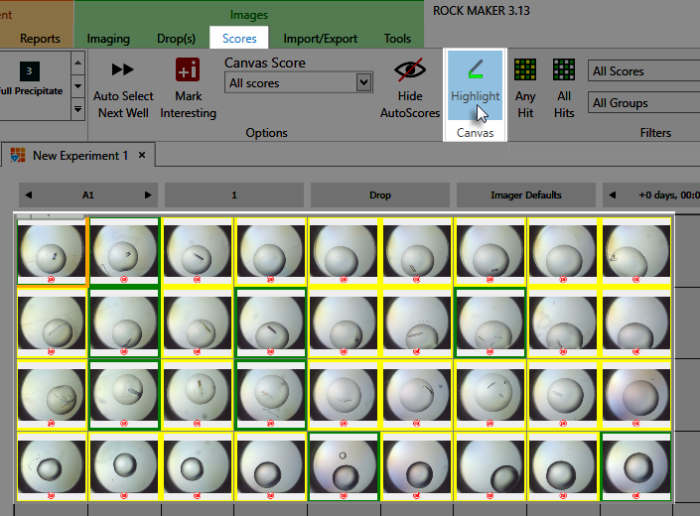700x516 pixels.
Task: Select the Any Hit filter icon
Action: point(525,70)
